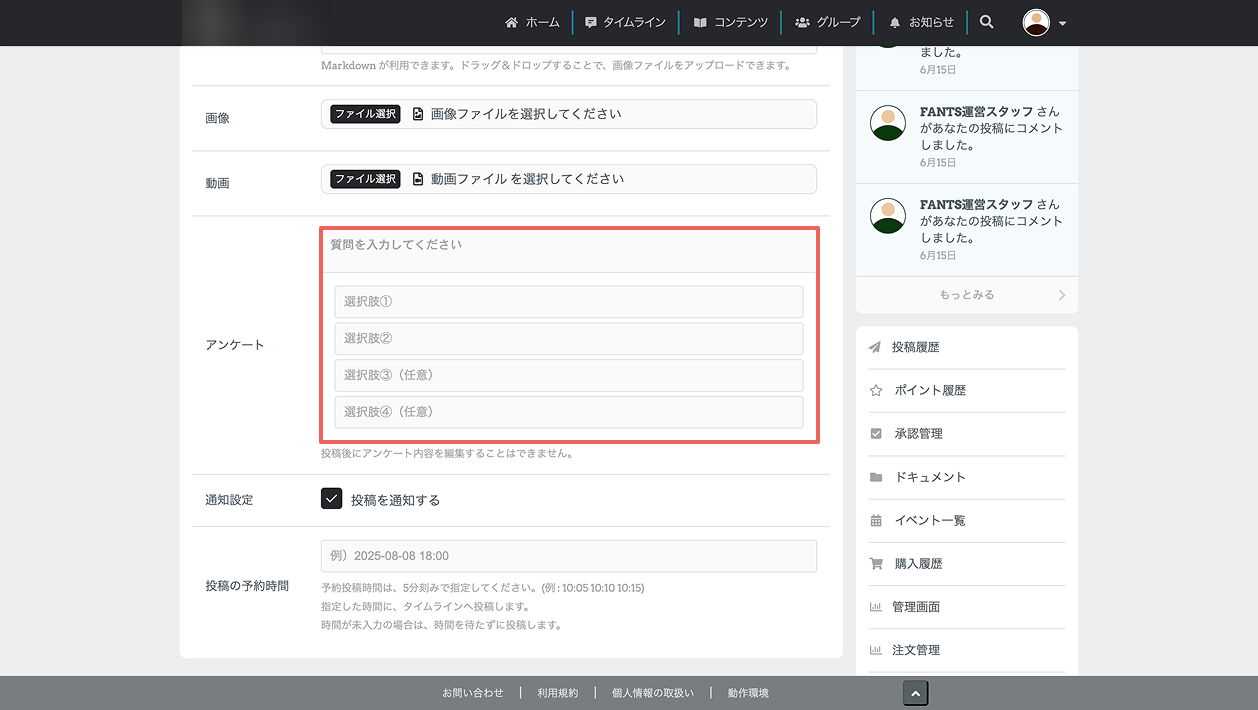This screenshot has height=710, width=1258.
Task: Click ファイル選択 button for 画像
Action: 365,114
